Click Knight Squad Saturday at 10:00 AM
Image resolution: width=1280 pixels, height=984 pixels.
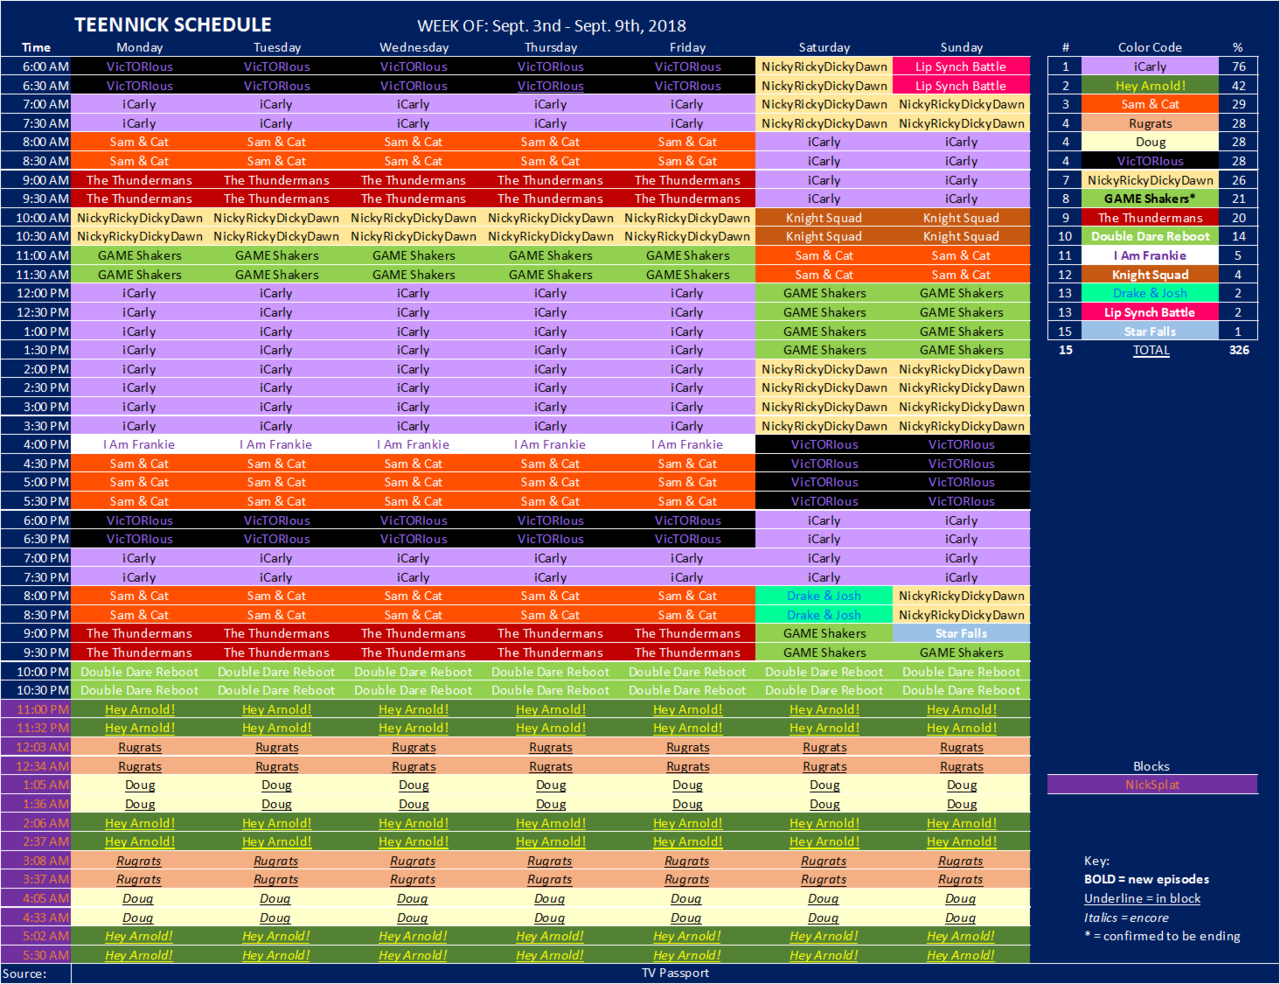coord(824,217)
